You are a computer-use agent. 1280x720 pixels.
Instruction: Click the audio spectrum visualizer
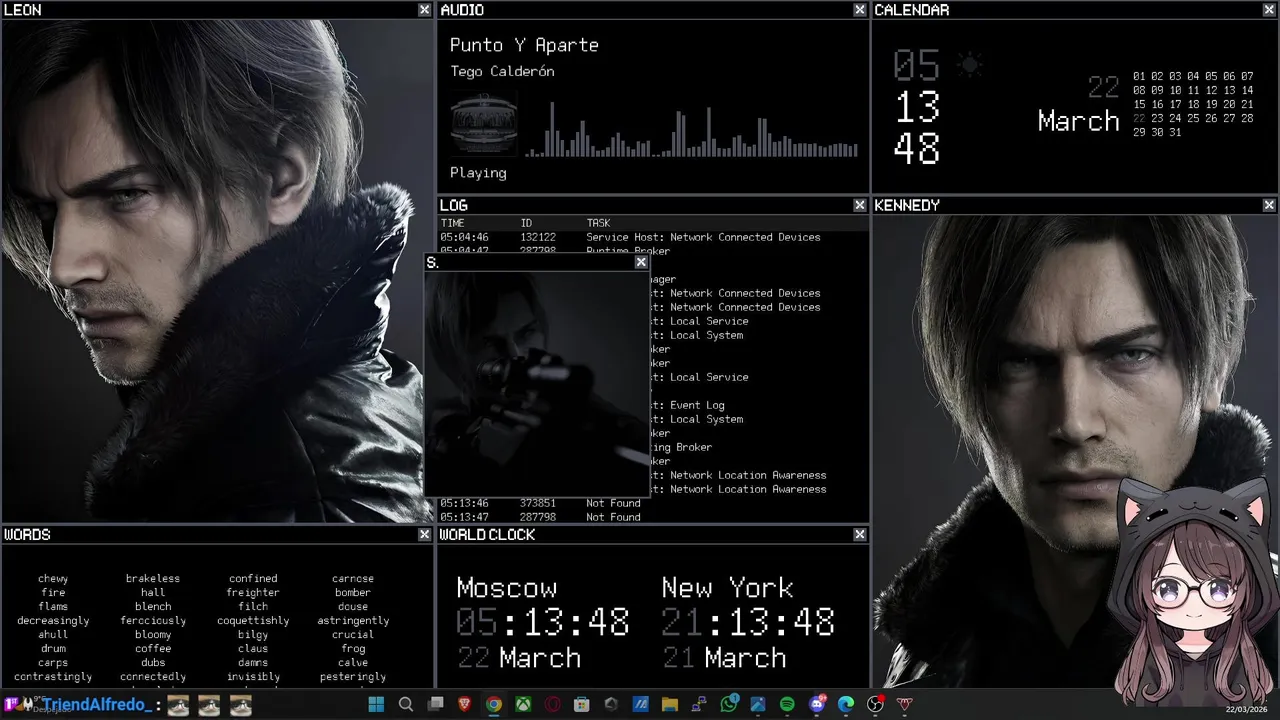(692, 129)
